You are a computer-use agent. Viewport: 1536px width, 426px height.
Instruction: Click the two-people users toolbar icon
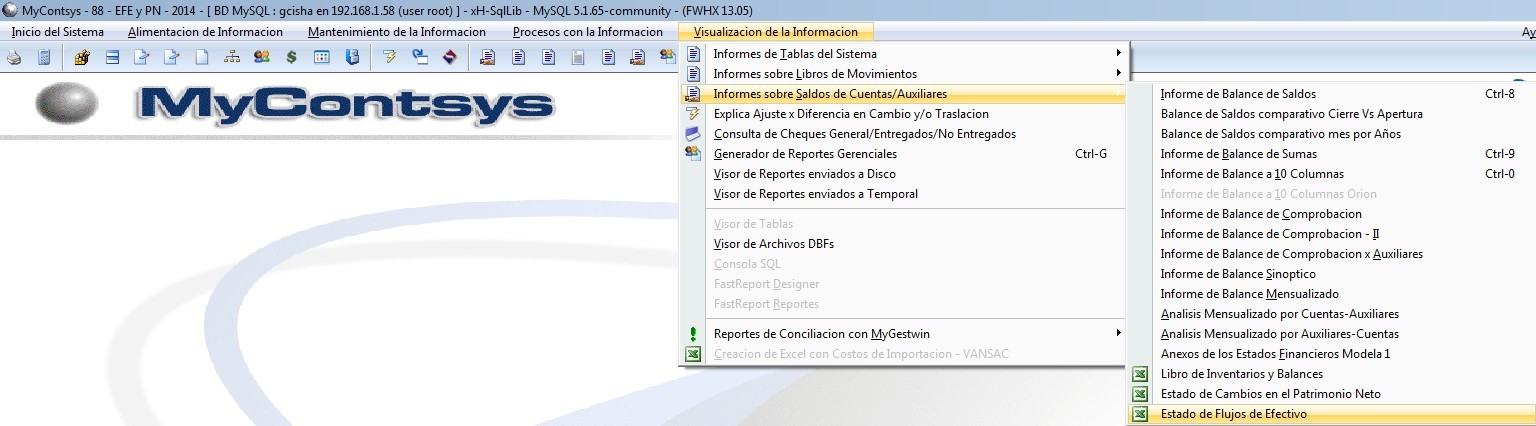pyautogui.click(x=262, y=57)
